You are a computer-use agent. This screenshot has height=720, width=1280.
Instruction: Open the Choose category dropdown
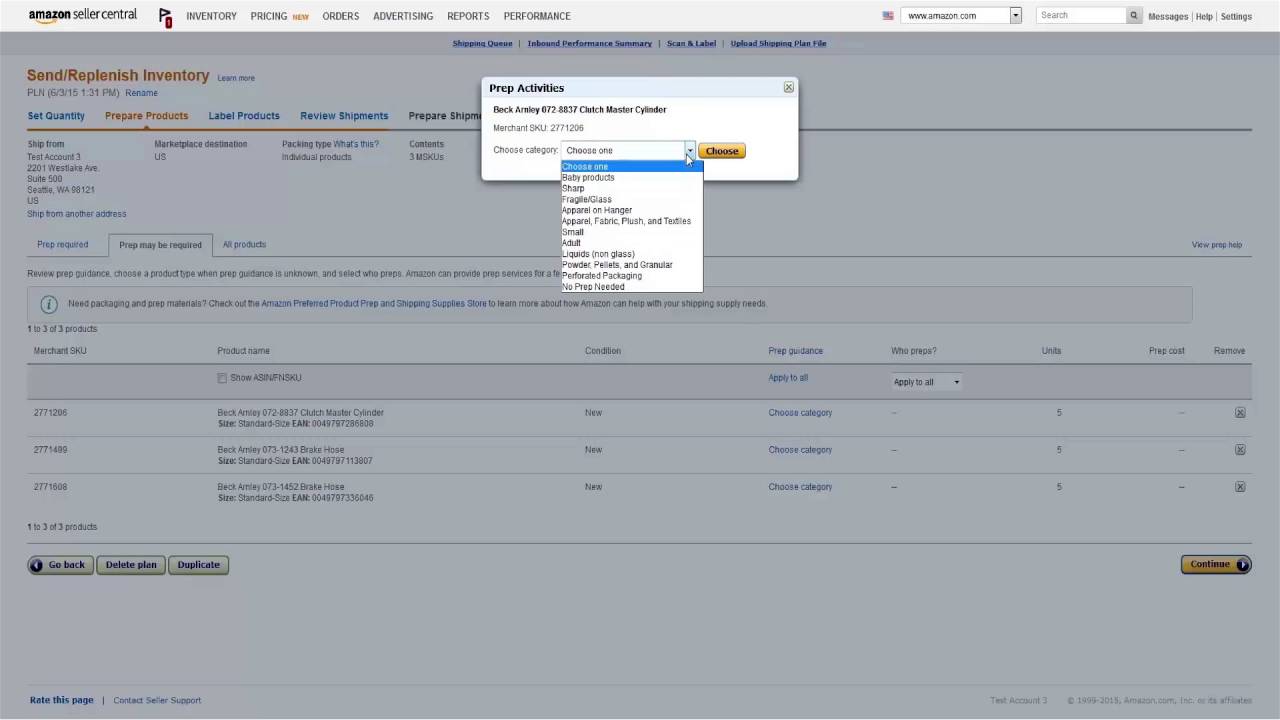tap(628, 150)
